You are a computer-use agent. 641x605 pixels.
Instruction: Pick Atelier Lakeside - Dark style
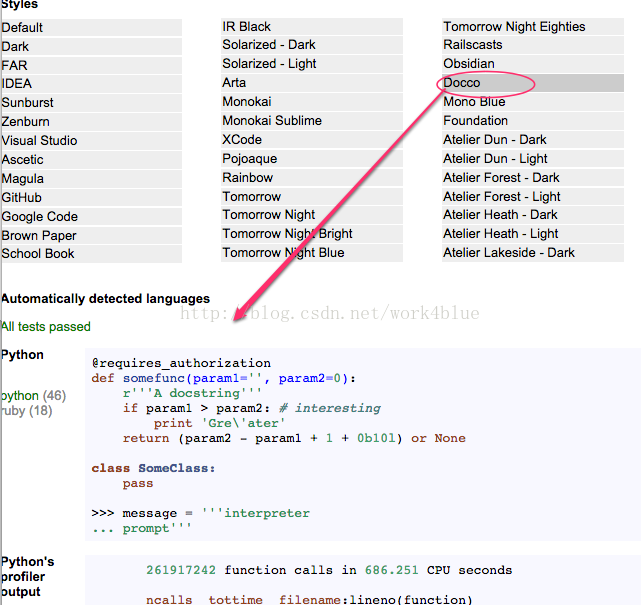coord(533,253)
